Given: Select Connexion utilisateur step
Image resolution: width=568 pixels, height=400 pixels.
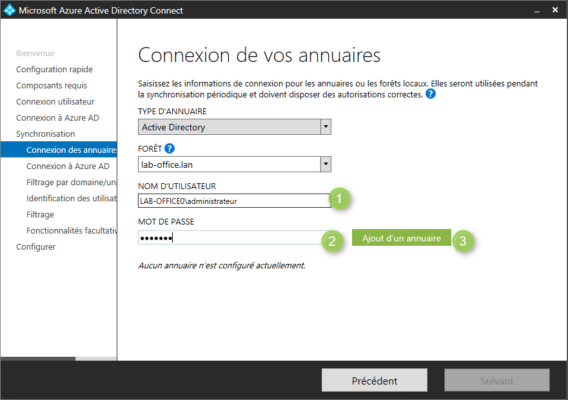Looking at the screenshot, I should coord(55,101).
